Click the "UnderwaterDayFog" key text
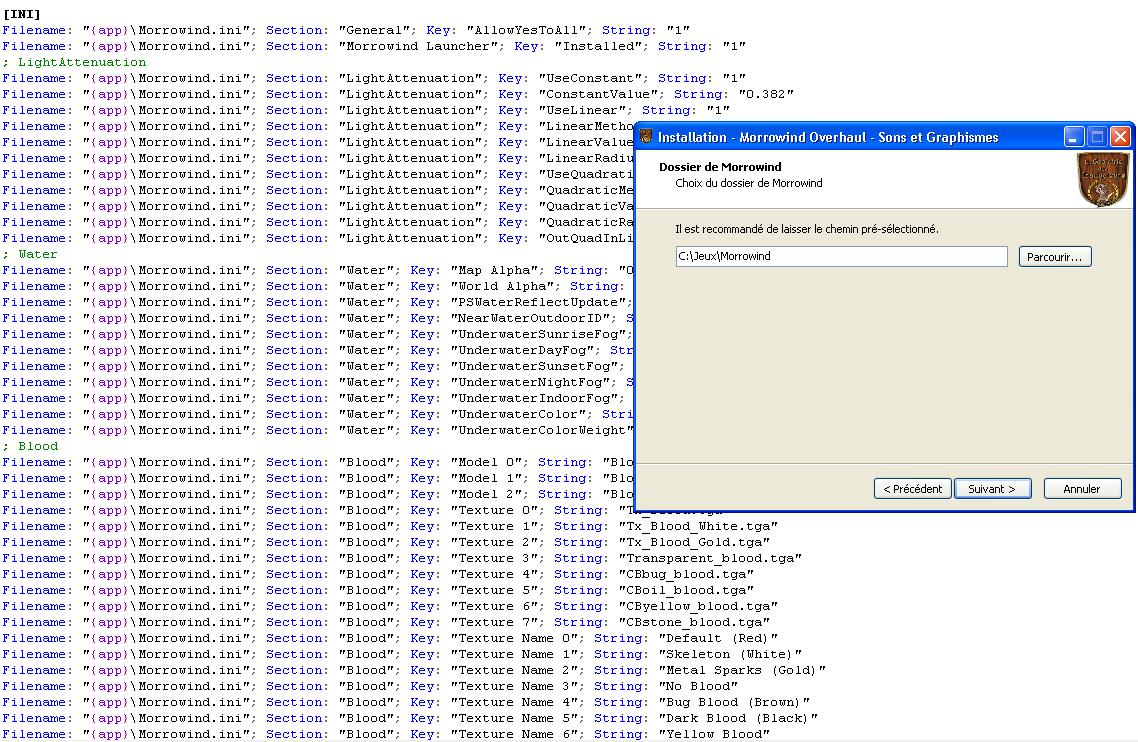This screenshot has height=742, width=1138. [x=522, y=350]
